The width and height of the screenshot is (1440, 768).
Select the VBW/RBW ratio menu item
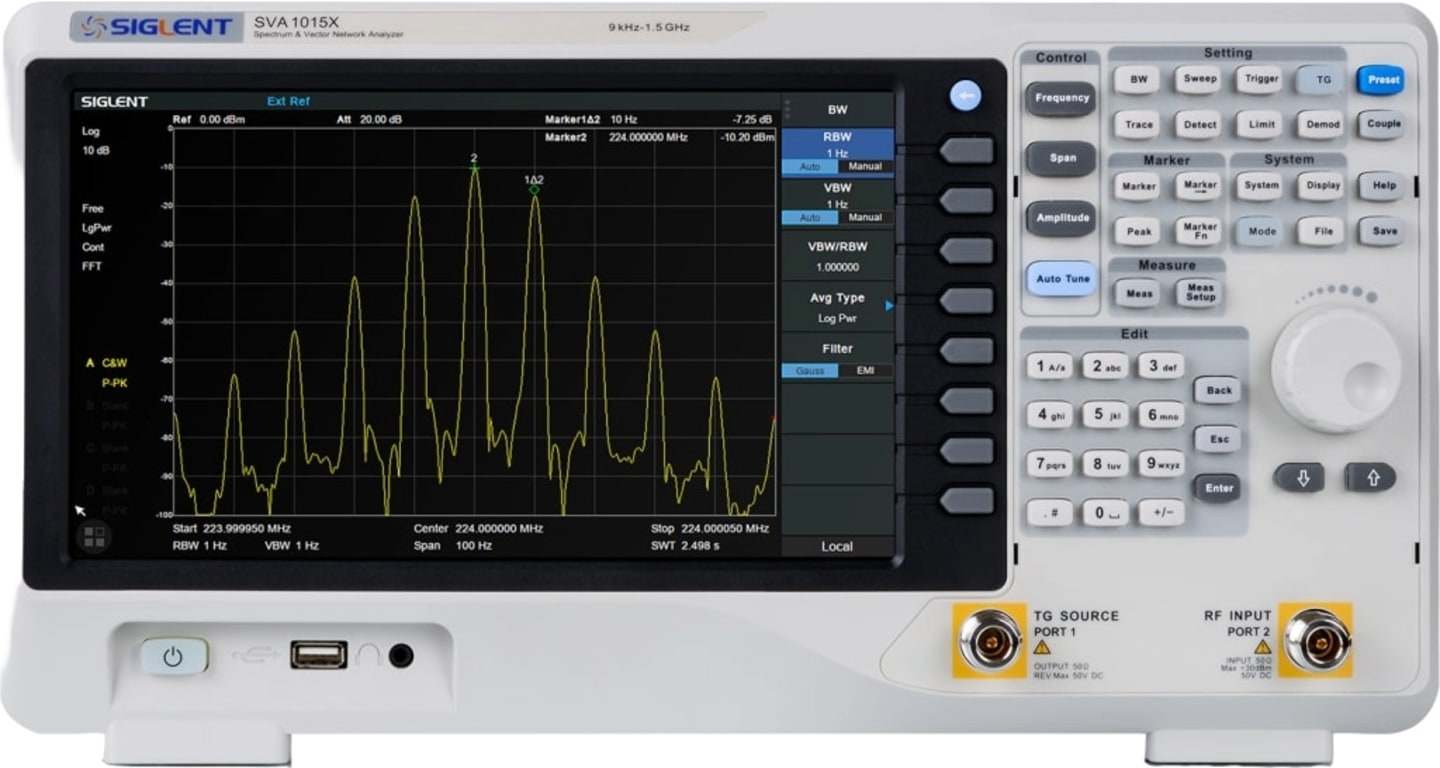coord(837,256)
